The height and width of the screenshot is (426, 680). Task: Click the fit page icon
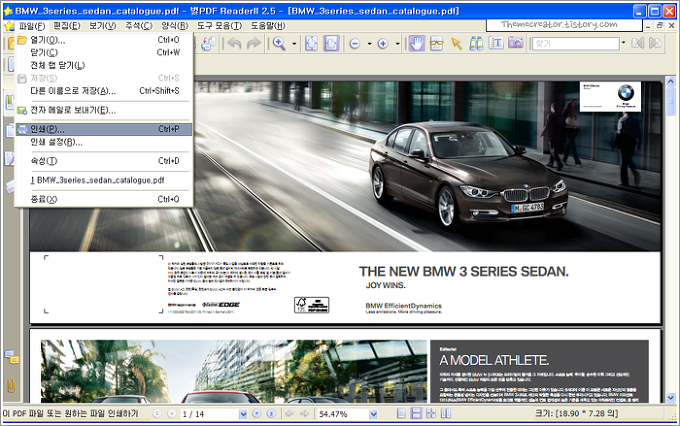point(311,43)
